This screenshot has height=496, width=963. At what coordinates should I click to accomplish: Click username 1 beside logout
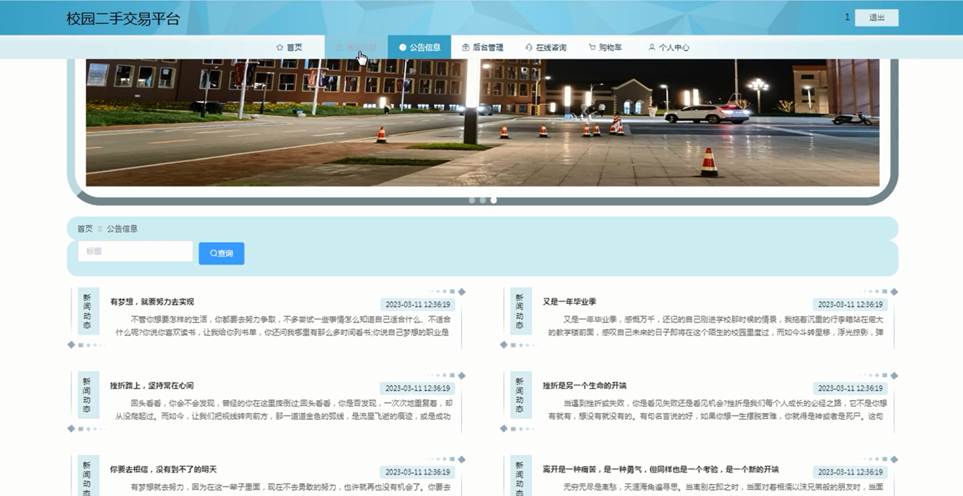click(x=847, y=17)
